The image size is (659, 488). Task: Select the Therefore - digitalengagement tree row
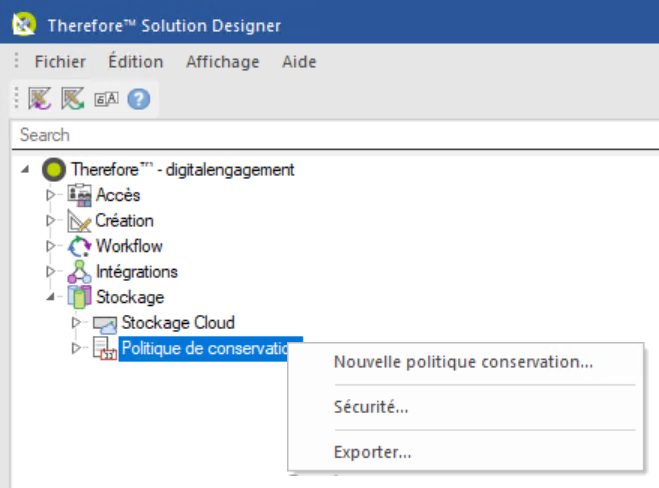point(183,170)
